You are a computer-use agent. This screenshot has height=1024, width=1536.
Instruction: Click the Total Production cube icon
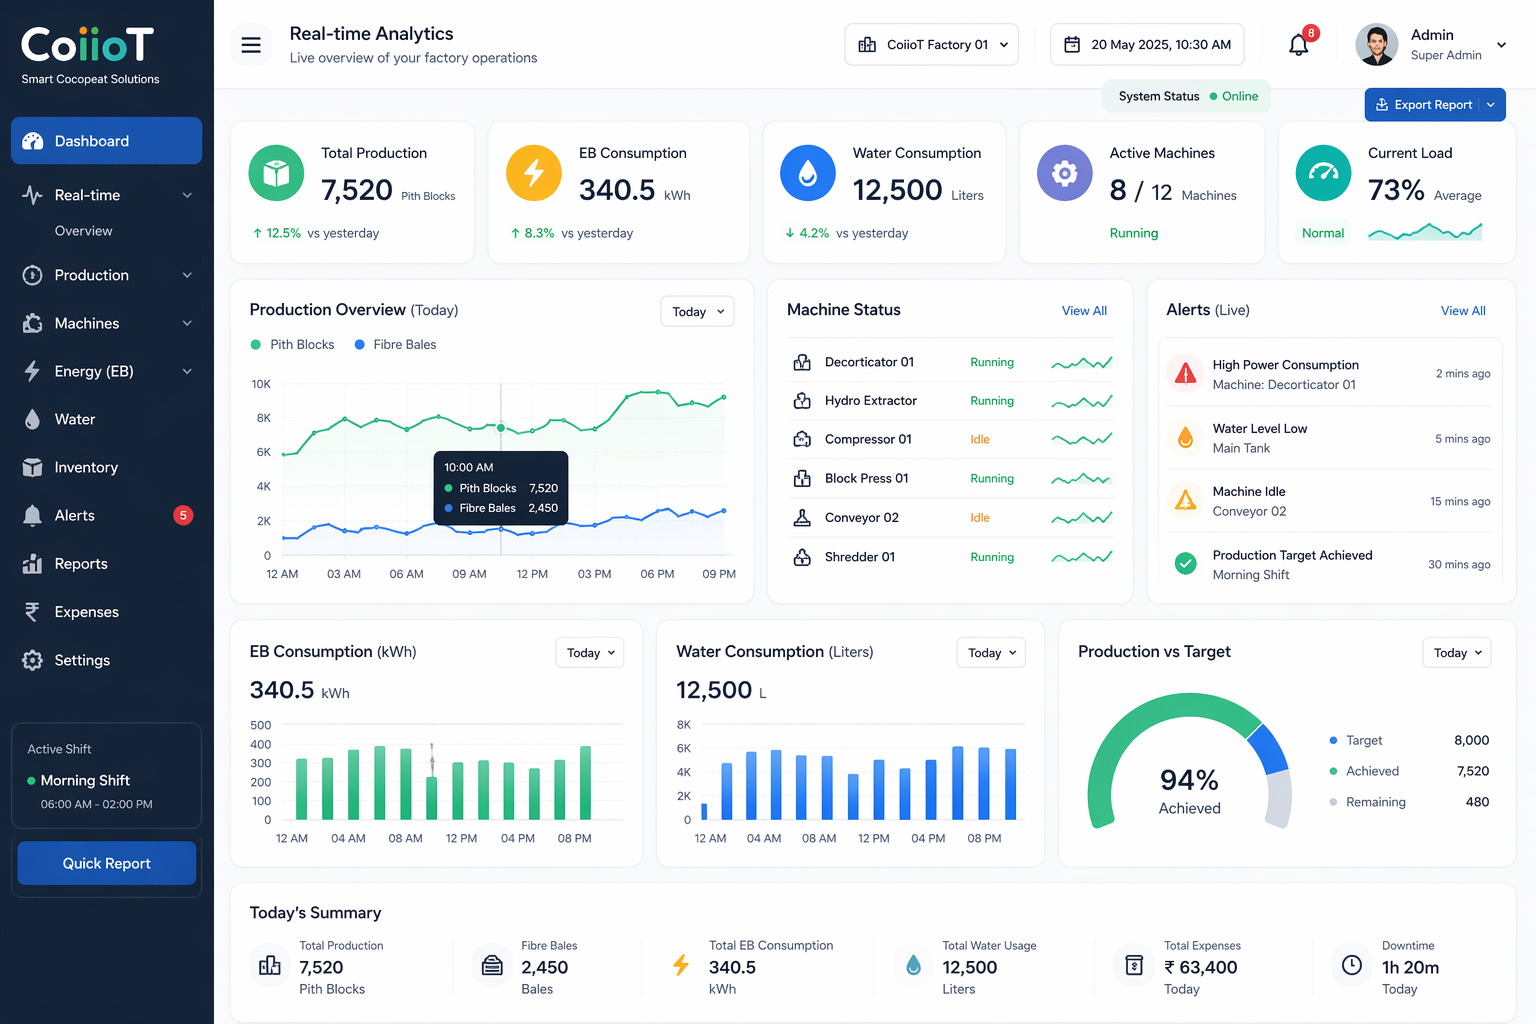(276, 173)
